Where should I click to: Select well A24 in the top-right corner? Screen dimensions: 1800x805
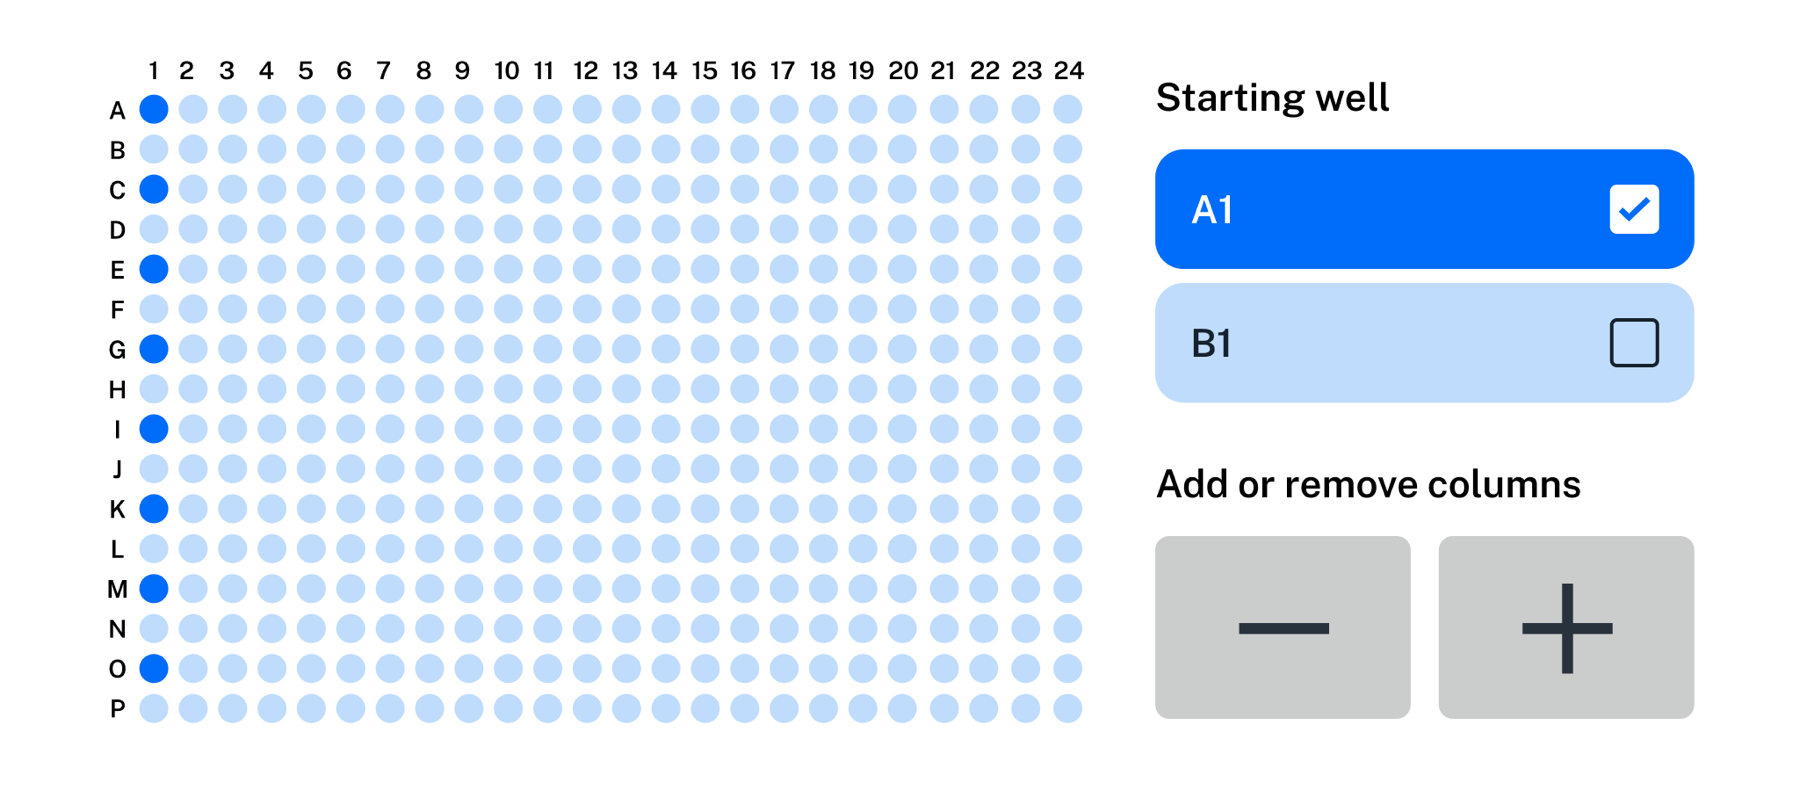click(1069, 109)
